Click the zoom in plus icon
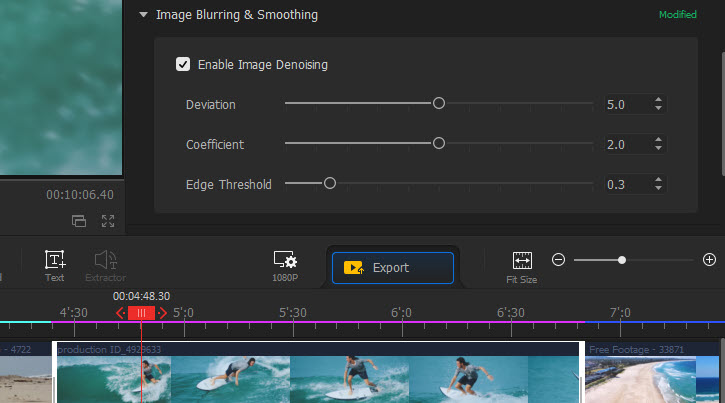Viewport: 725px width, 403px height. tap(710, 260)
